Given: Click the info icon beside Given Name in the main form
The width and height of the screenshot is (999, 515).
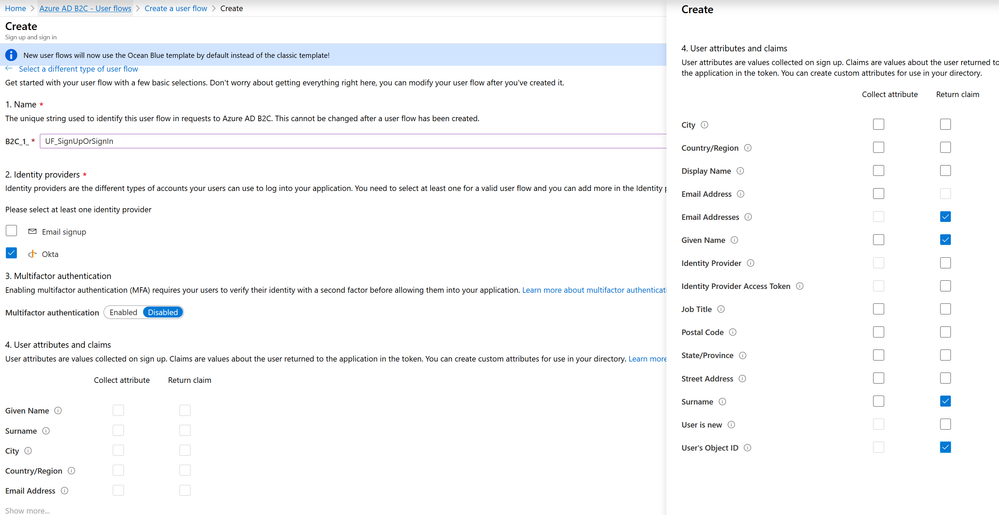Looking at the screenshot, I should [59, 410].
